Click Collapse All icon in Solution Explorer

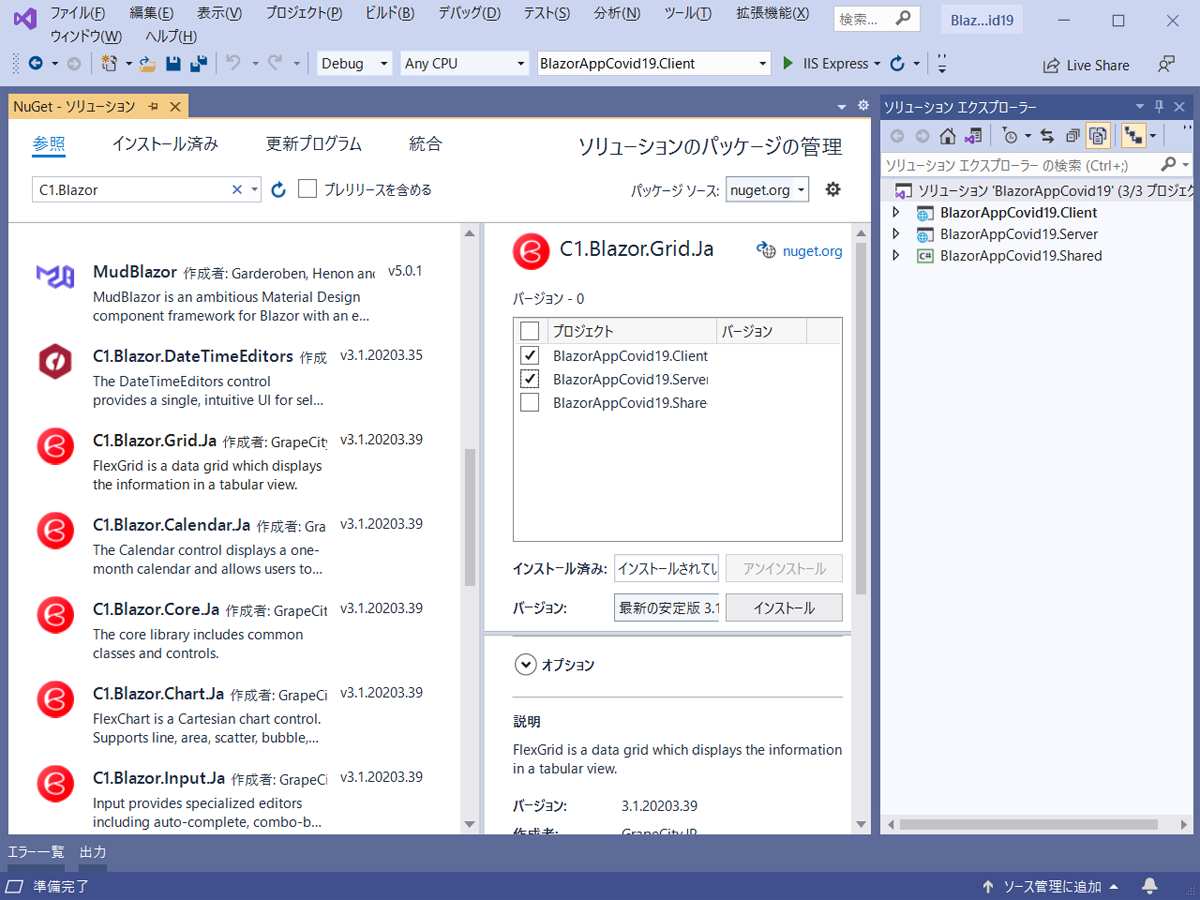(x=1072, y=136)
